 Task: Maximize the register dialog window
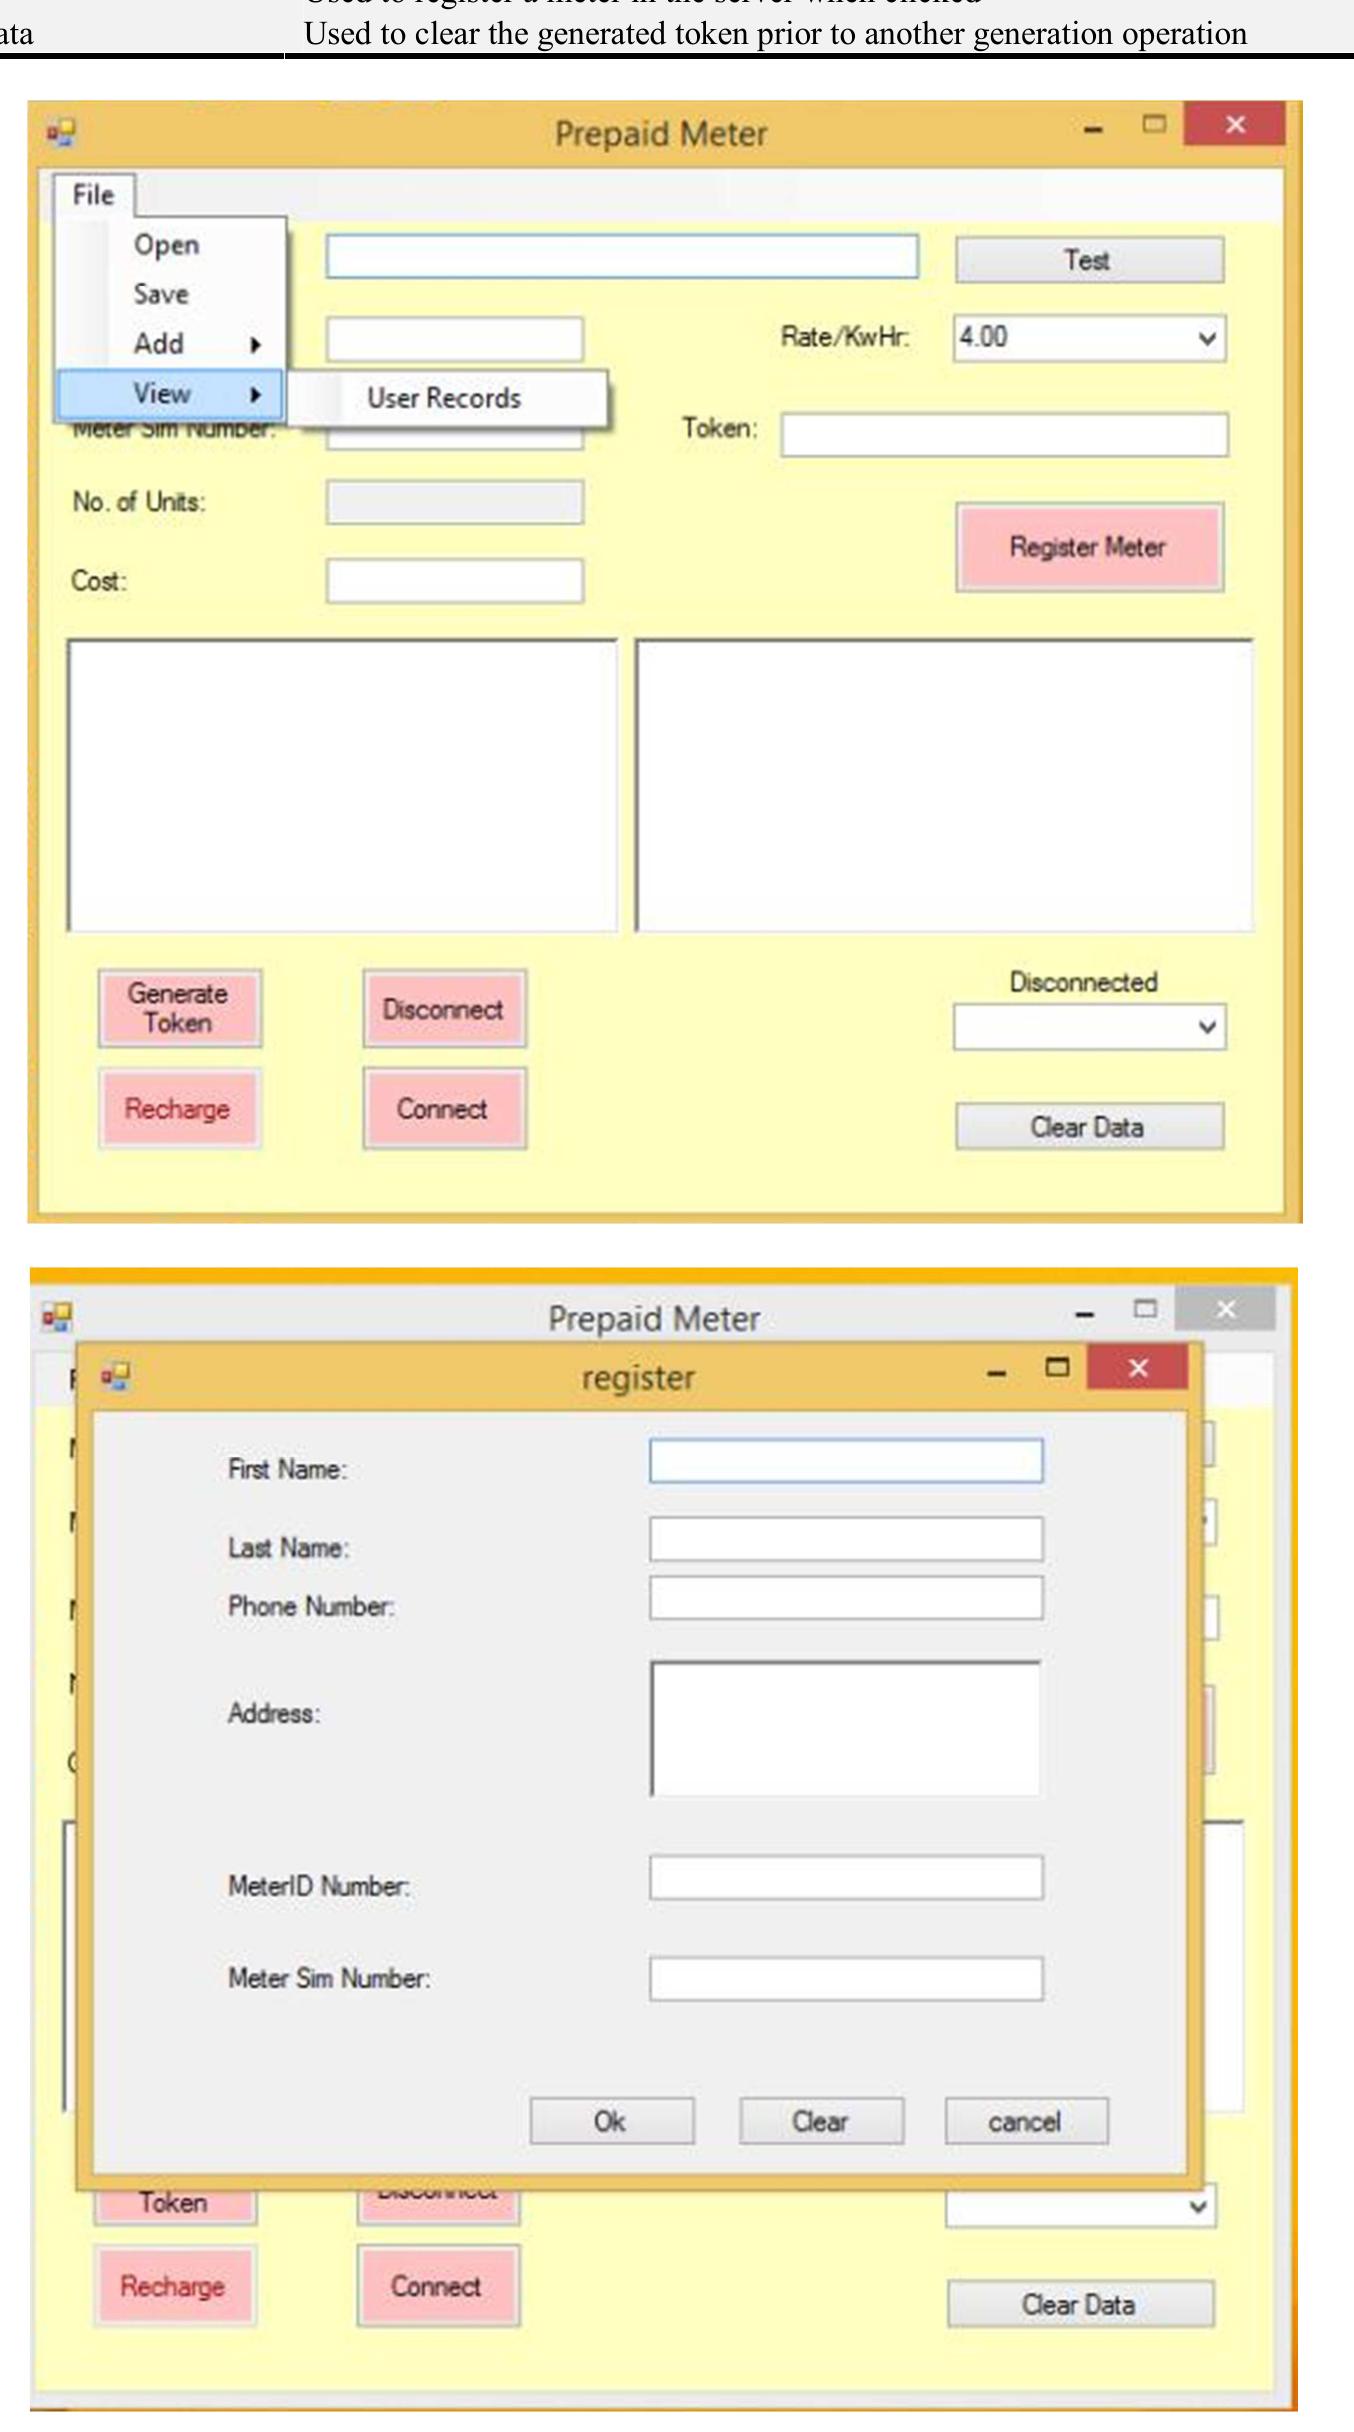click(1057, 1367)
